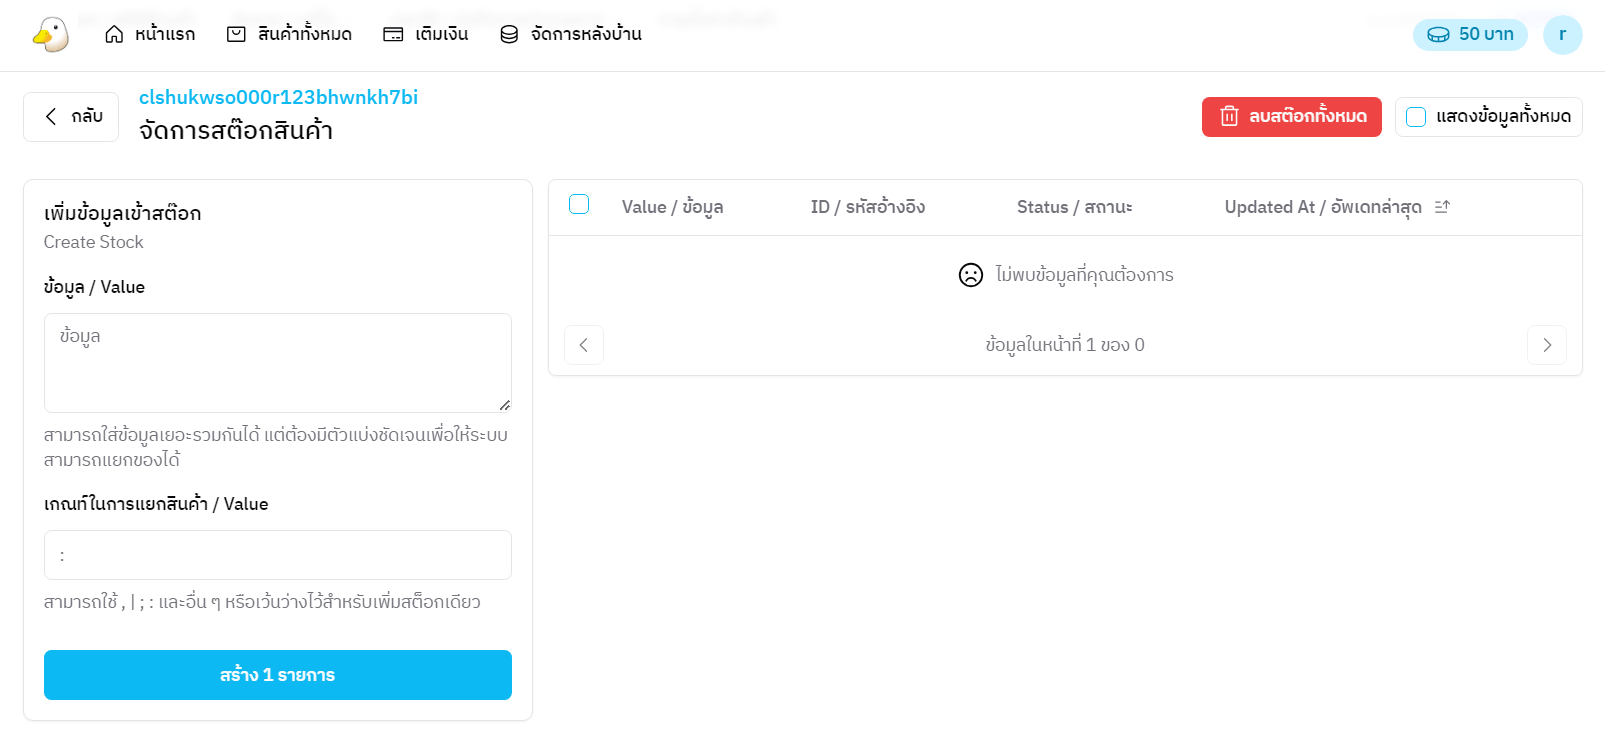Enable the แสดงข้อมูลทั้งหมด checkbox
The image size is (1605, 745).
click(1416, 117)
